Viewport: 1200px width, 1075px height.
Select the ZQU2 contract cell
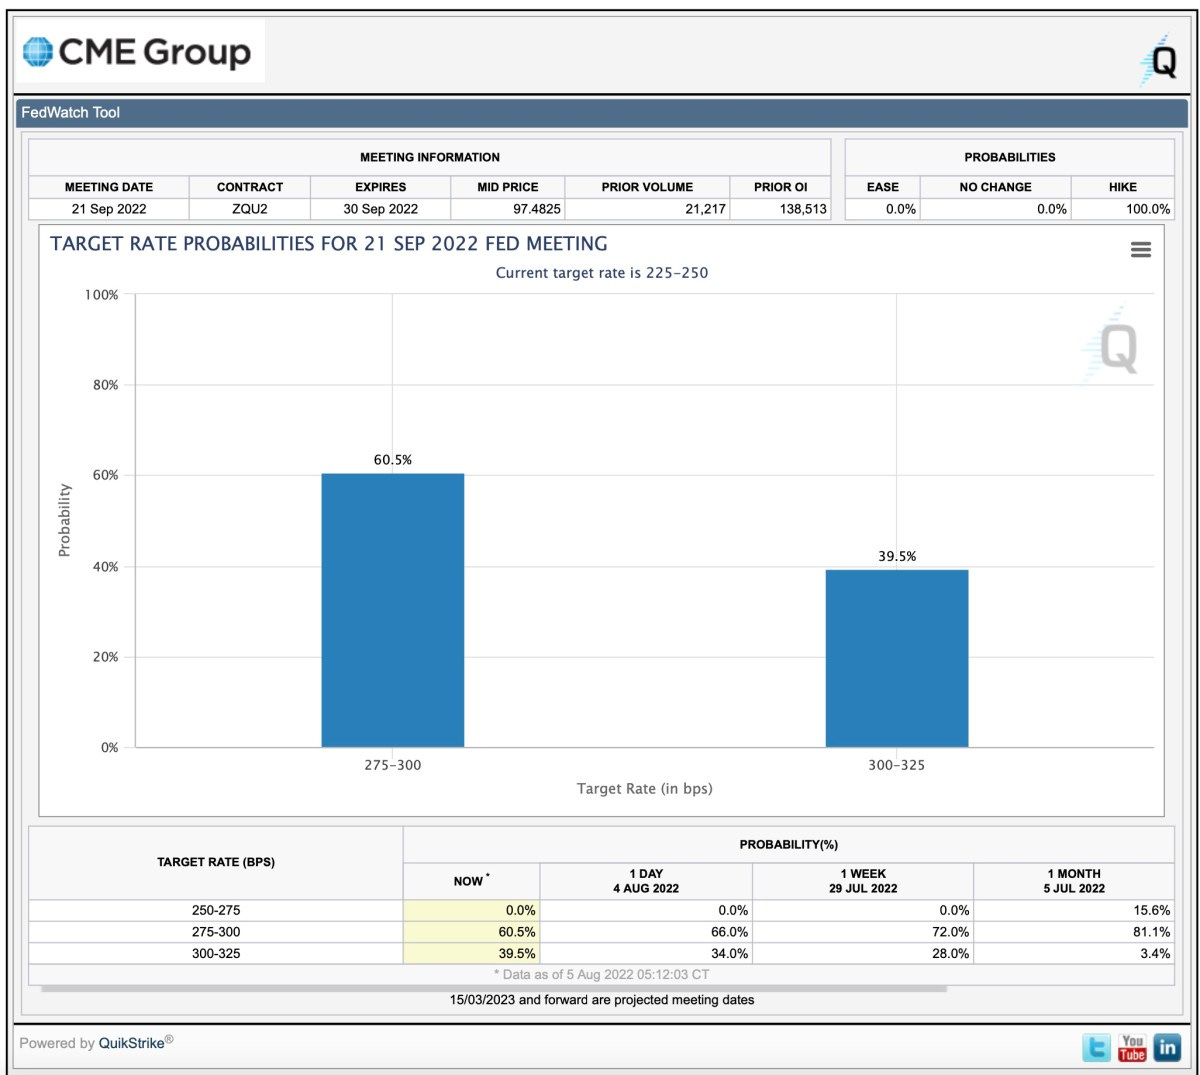[250, 209]
